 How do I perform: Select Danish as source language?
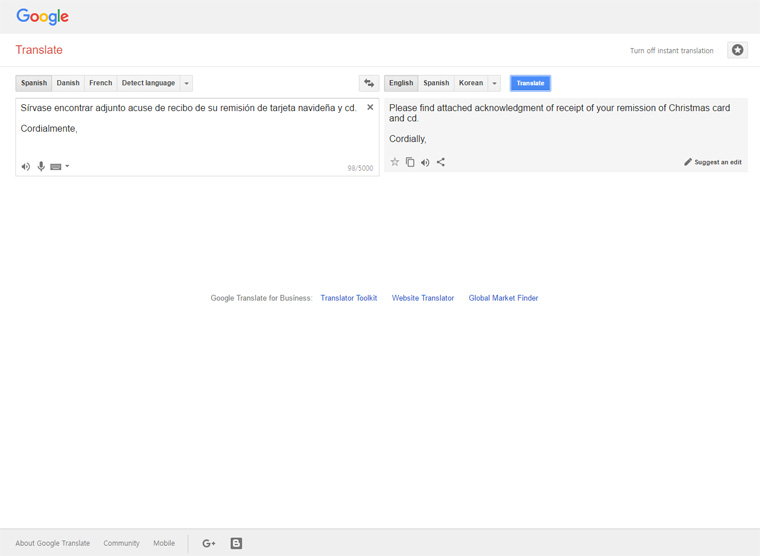pos(68,83)
